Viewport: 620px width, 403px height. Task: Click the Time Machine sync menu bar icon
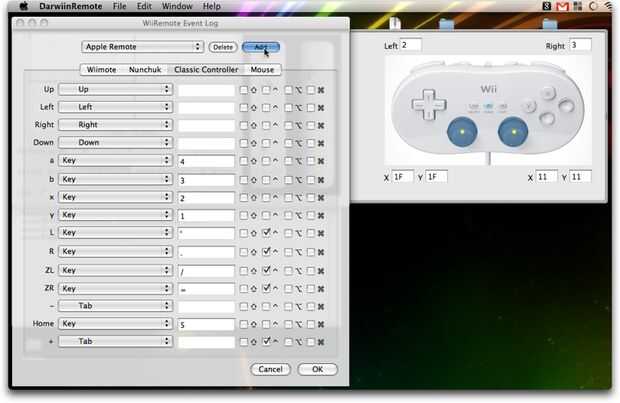pyautogui.click(x=593, y=6)
